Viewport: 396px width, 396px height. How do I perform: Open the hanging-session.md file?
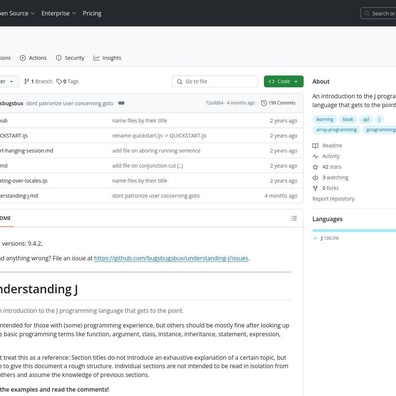(27, 151)
